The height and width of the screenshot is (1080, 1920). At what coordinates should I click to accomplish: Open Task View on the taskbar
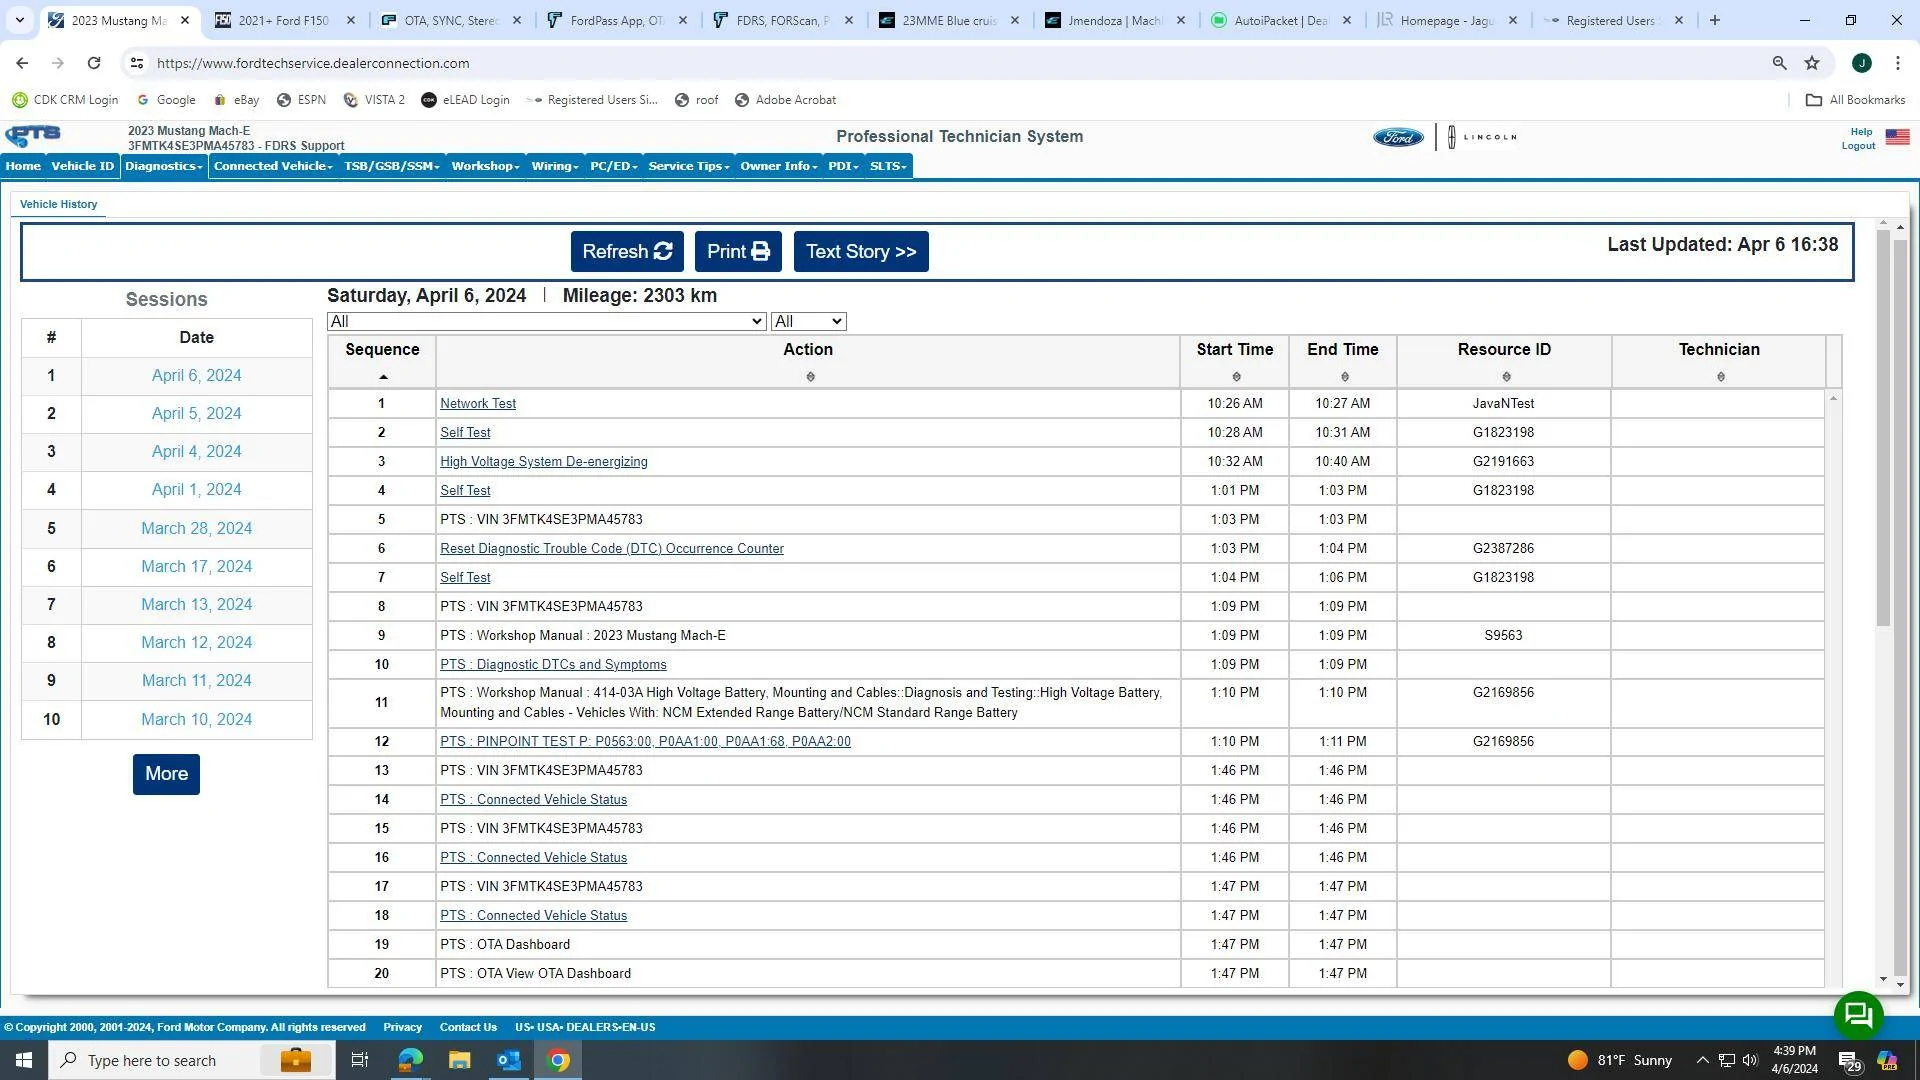point(360,1060)
